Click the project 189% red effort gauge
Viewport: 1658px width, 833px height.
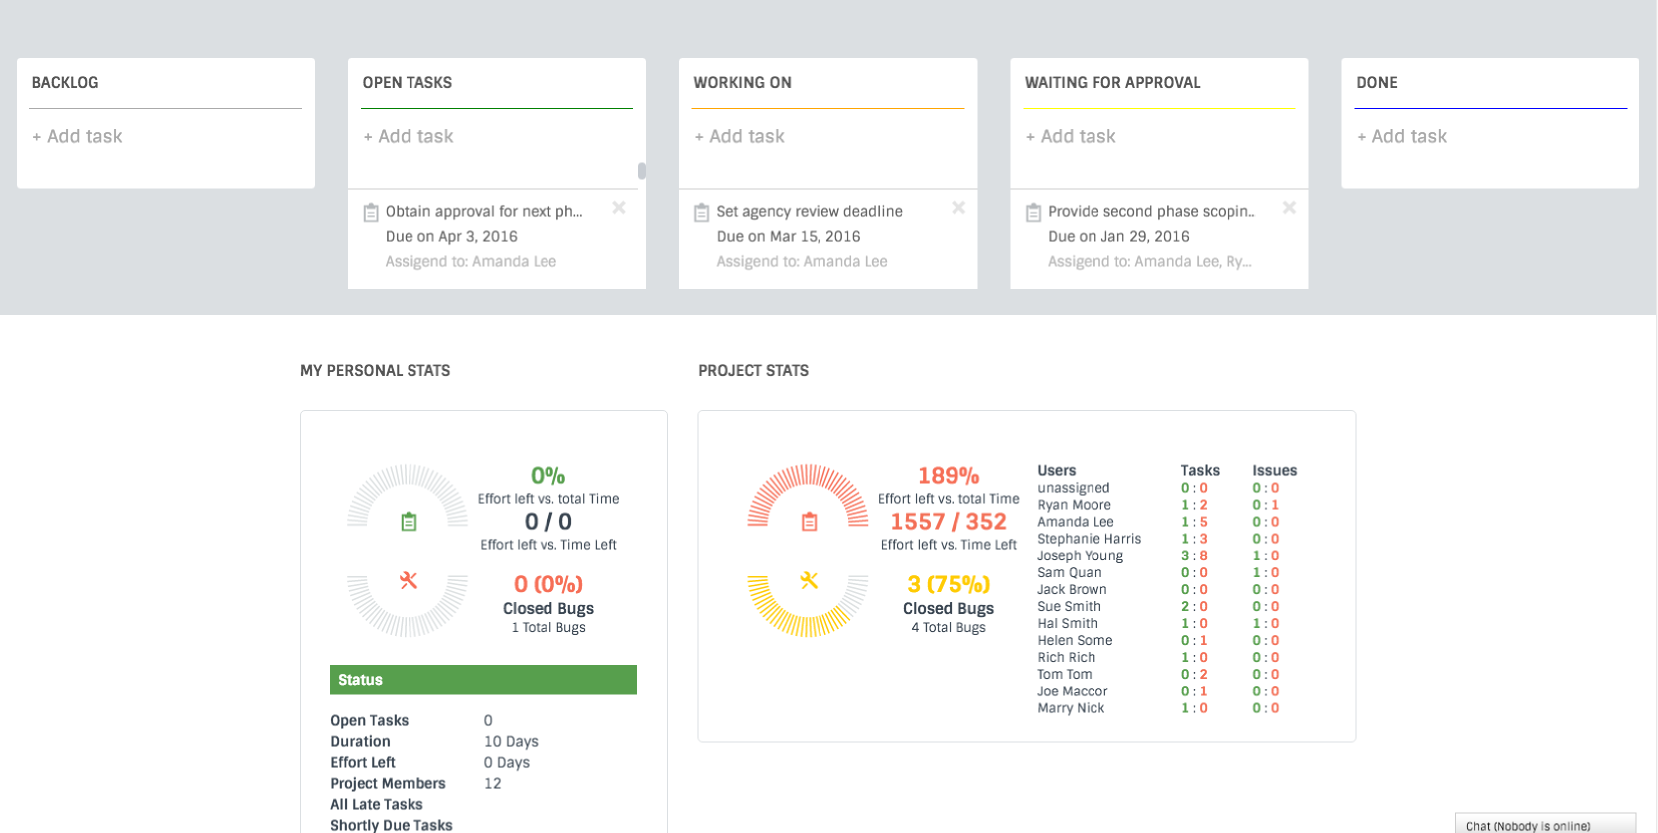(809, 496)
